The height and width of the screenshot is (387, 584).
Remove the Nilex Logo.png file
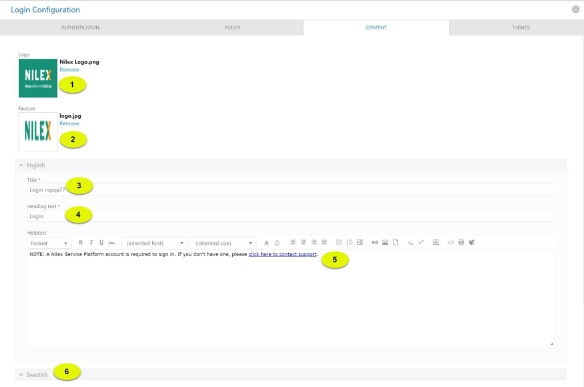pyautogui.click(x=69, y=70)
